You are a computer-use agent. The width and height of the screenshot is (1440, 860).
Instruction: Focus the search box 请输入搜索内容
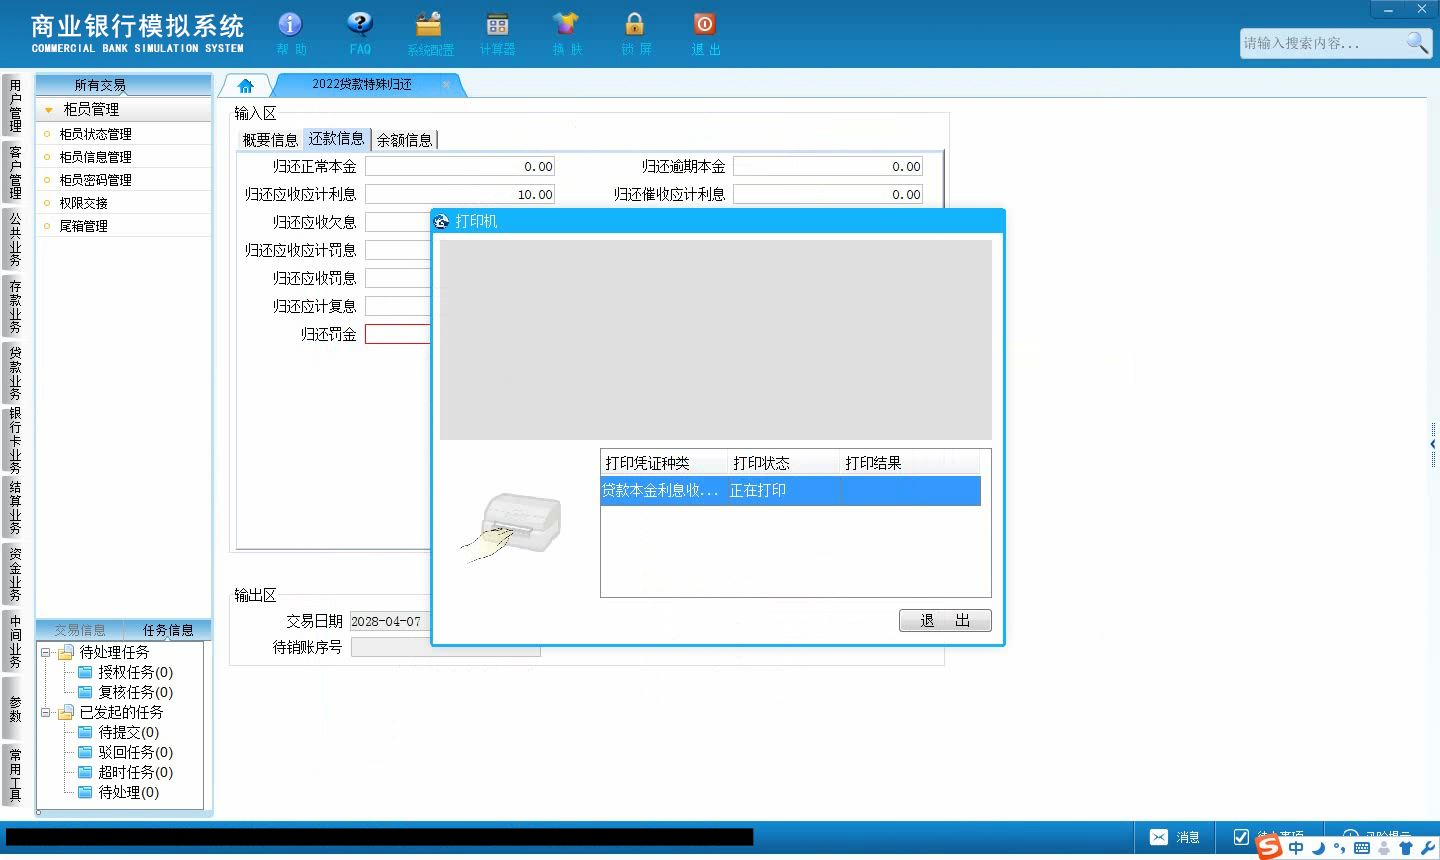[1320, 43]
